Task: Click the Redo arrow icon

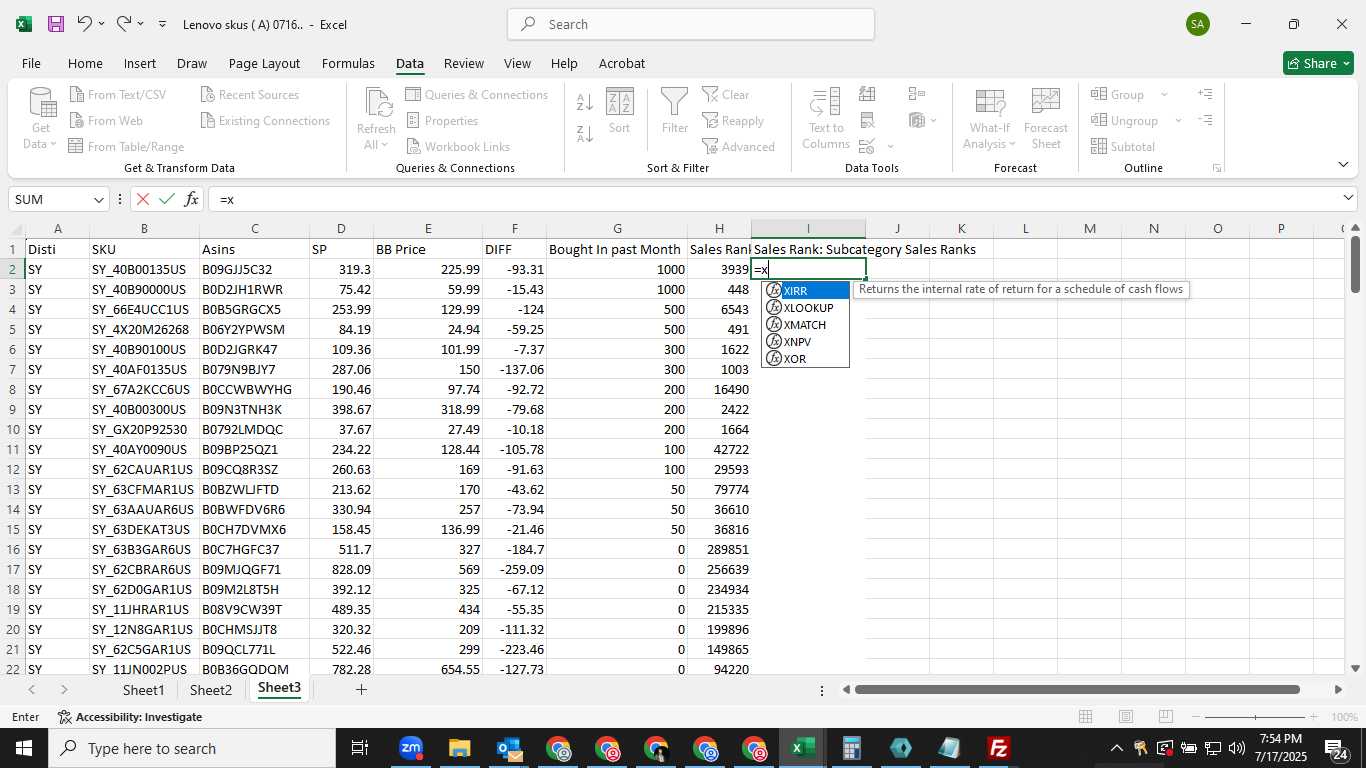Action: [x=124, y=24]
